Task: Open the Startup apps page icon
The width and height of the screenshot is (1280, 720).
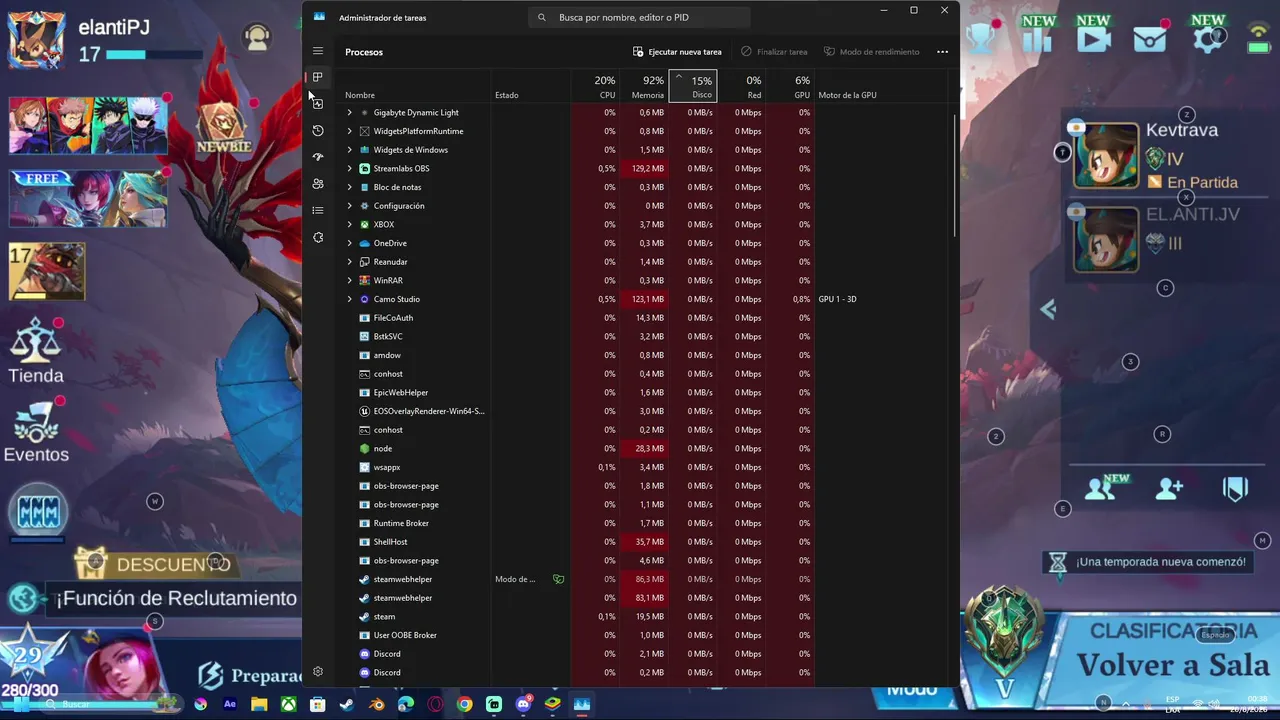Action: click(x=318, y=157)
